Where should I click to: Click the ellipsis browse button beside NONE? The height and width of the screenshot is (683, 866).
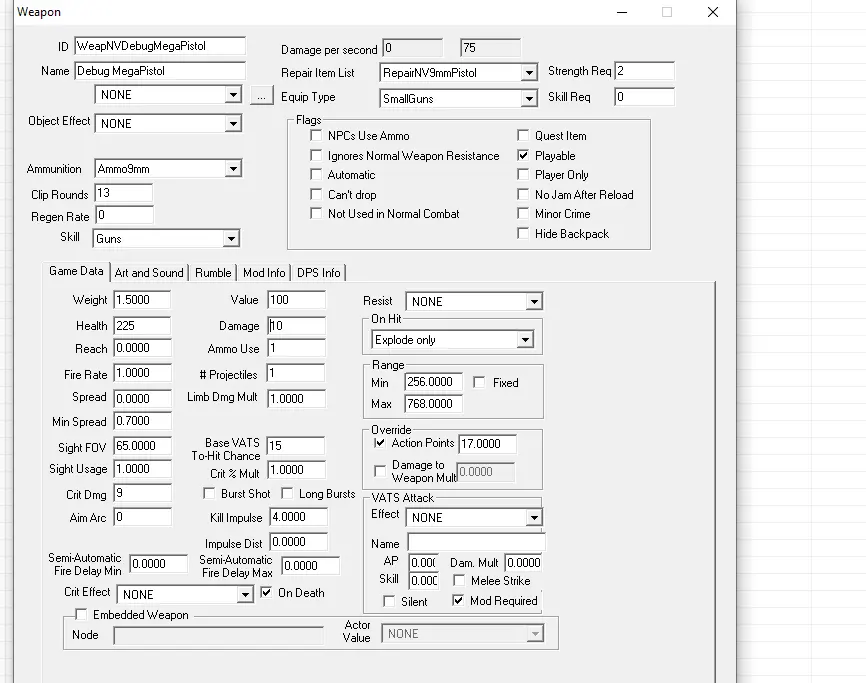(261, 95)
